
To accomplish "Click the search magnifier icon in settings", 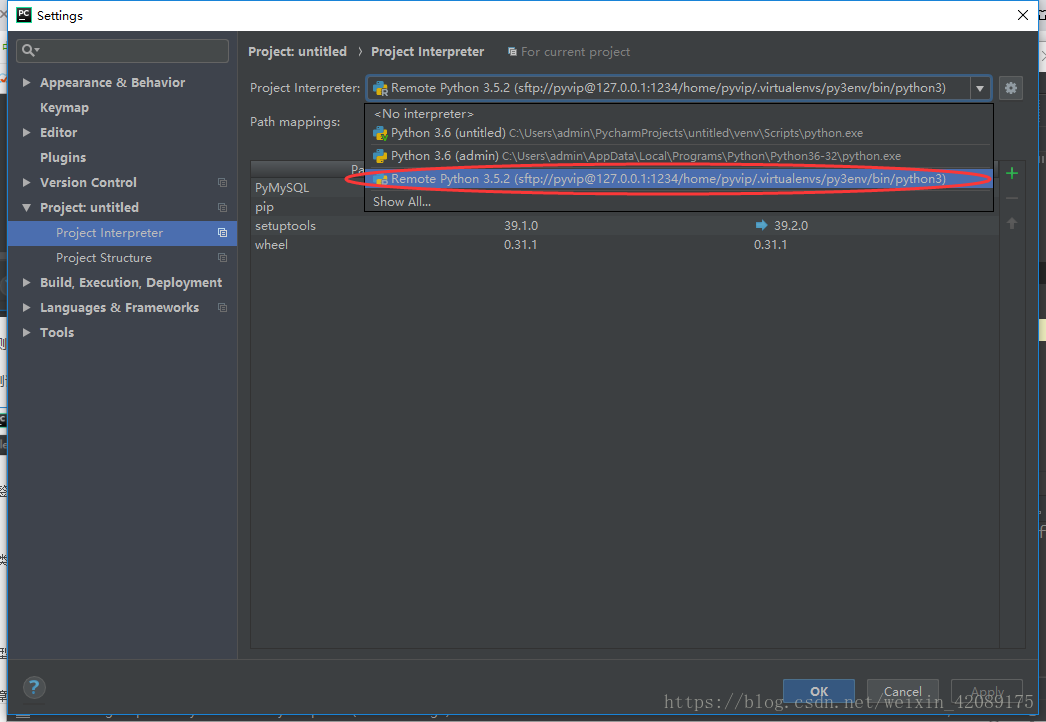I will [30, 50].
